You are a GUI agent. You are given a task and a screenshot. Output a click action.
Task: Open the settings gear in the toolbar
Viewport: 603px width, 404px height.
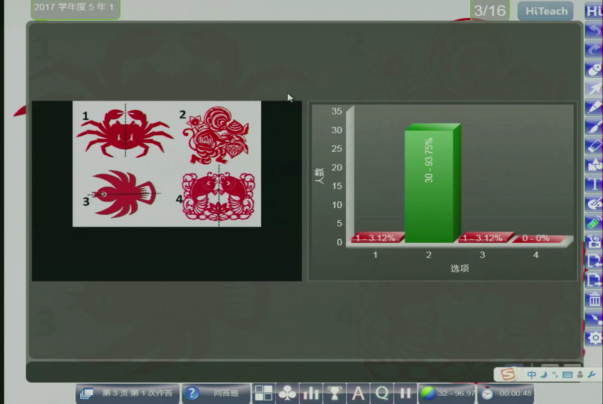594,338
